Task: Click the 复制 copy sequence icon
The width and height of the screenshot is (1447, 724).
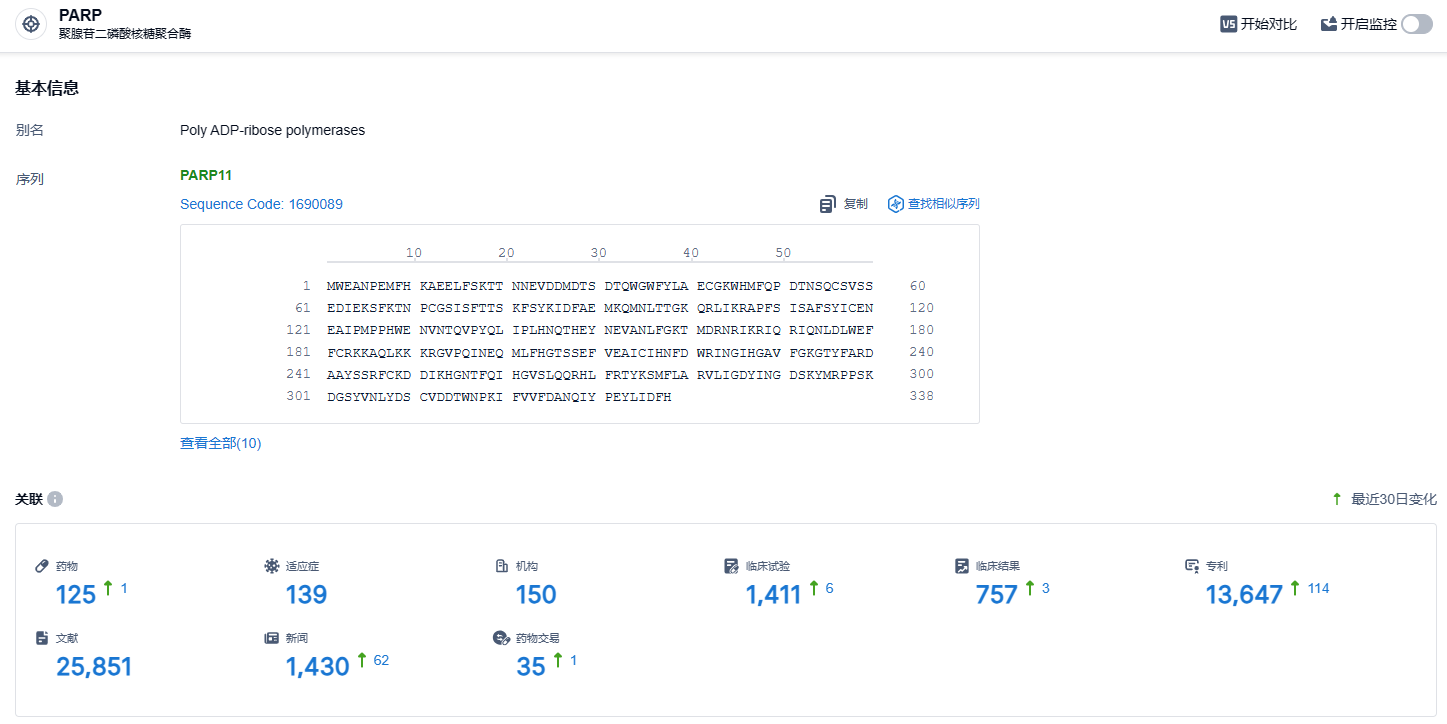Action: 828,204
